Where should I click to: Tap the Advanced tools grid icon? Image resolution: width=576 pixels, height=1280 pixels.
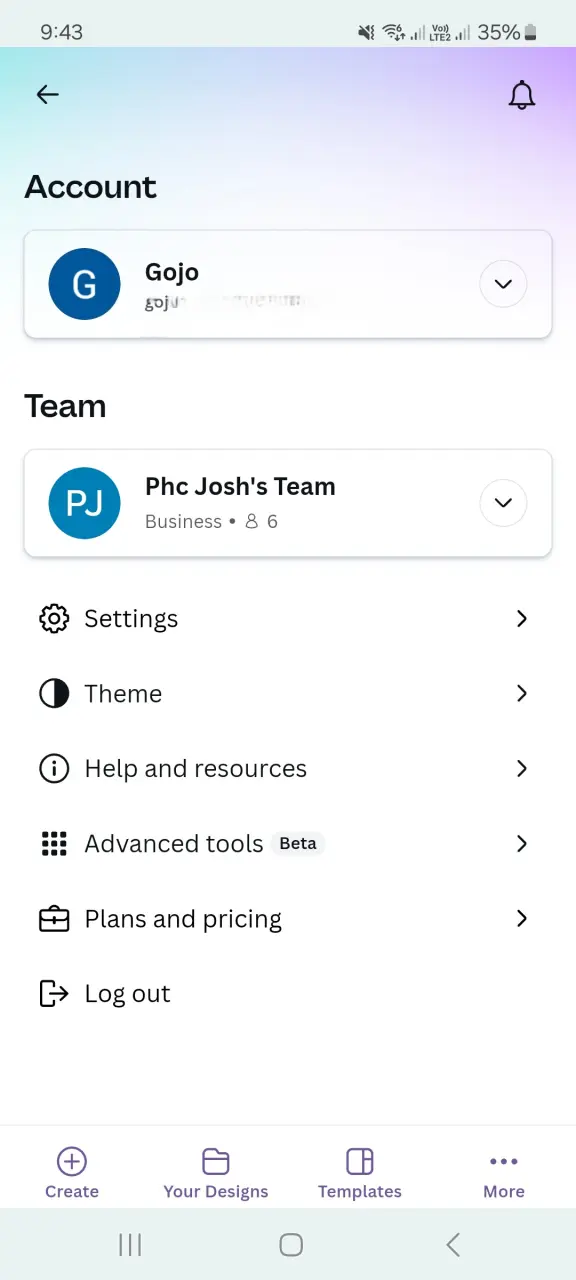53,844
